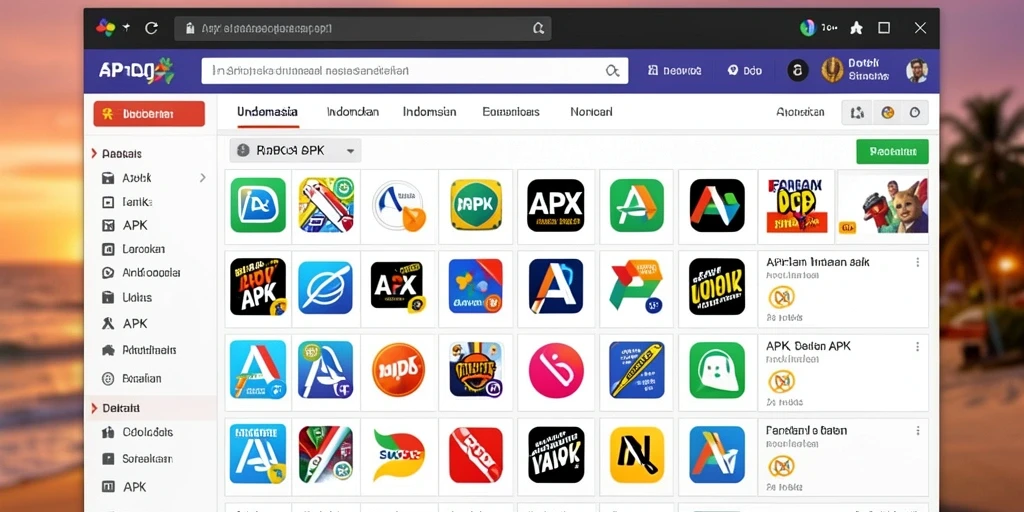1024x512 pixels.
Task: Open Pdtuttnais in the sidebar
Action: 139,350
